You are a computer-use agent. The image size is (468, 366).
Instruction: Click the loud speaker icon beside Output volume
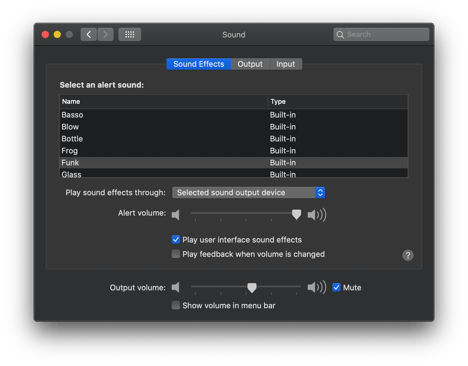(317, 287)
